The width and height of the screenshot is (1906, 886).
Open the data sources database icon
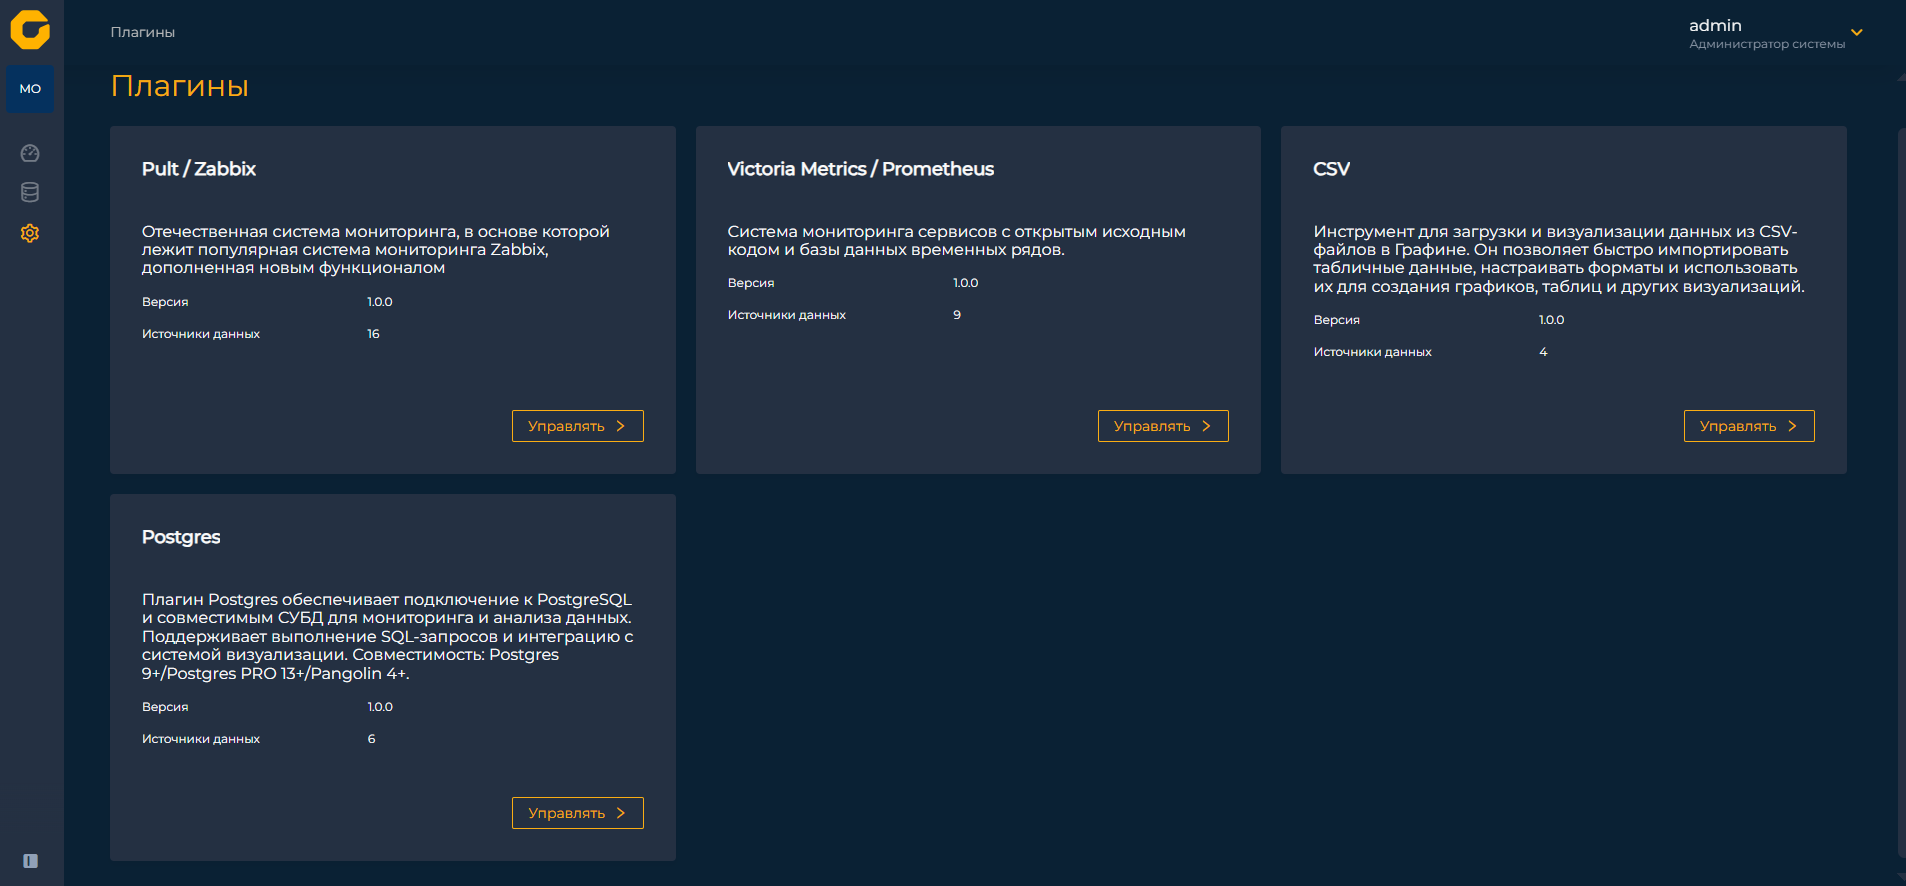[x=30, y=193]
